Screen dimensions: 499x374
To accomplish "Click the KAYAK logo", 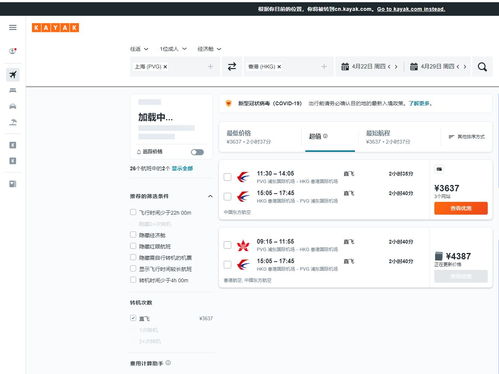I will [x=55, y=28].
